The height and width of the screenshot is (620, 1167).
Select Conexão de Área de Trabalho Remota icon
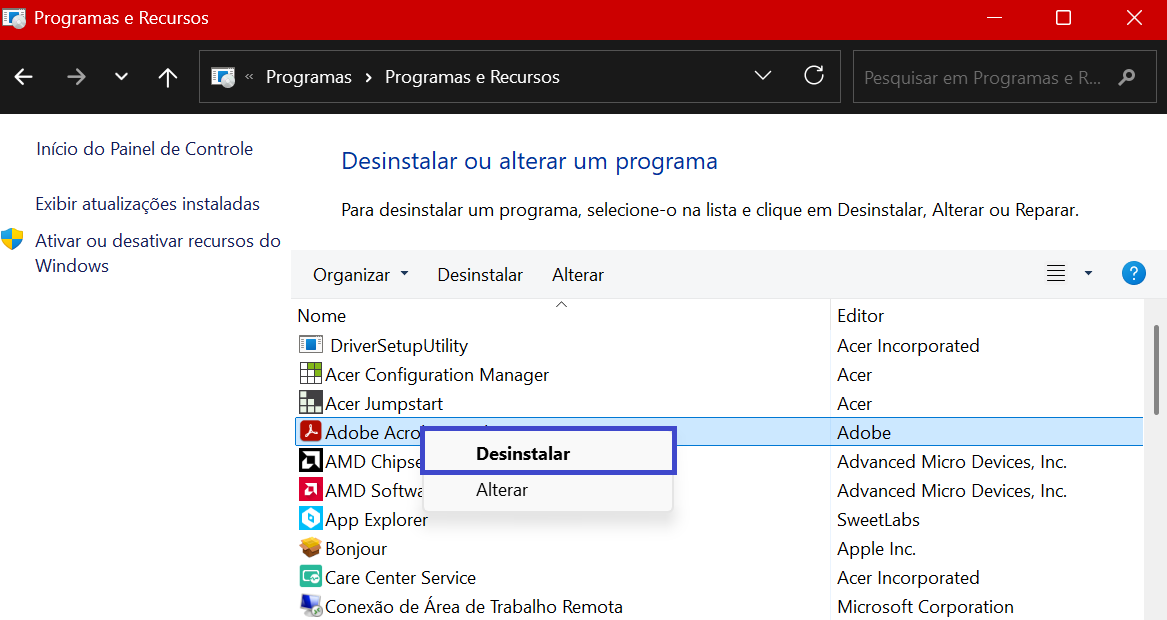tap(310, 605)
